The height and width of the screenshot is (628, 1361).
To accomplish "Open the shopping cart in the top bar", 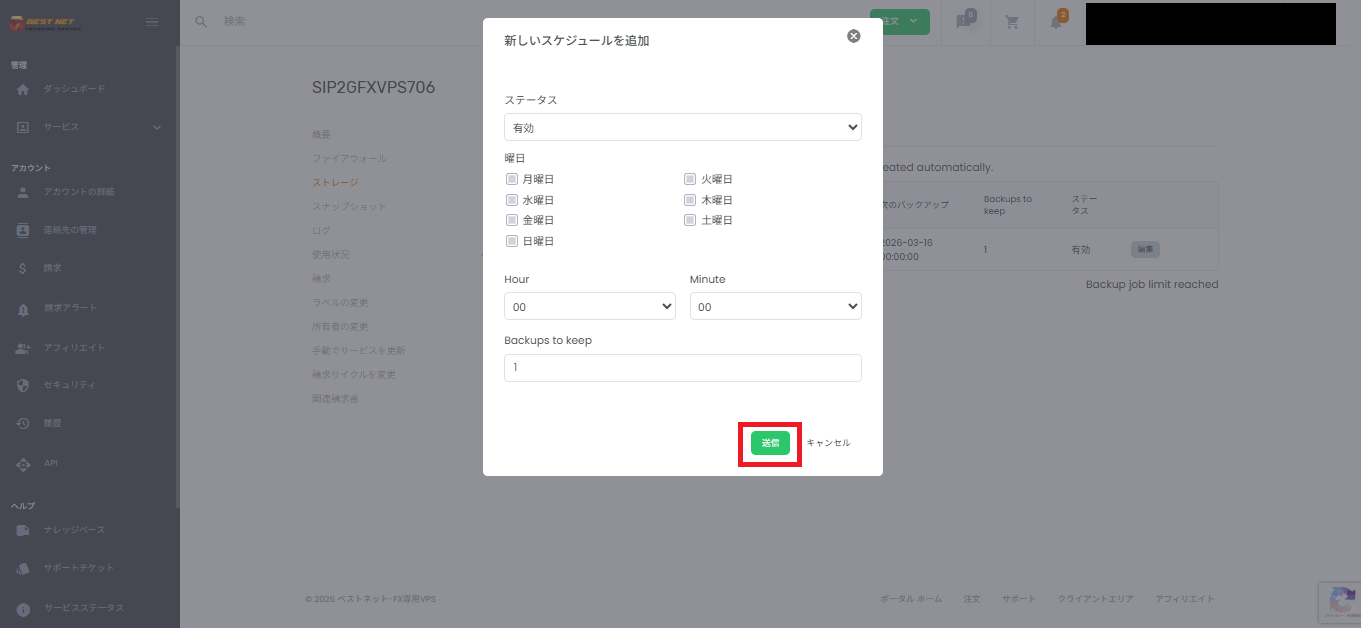I will pyautogui.click(x=1011, y=21).
